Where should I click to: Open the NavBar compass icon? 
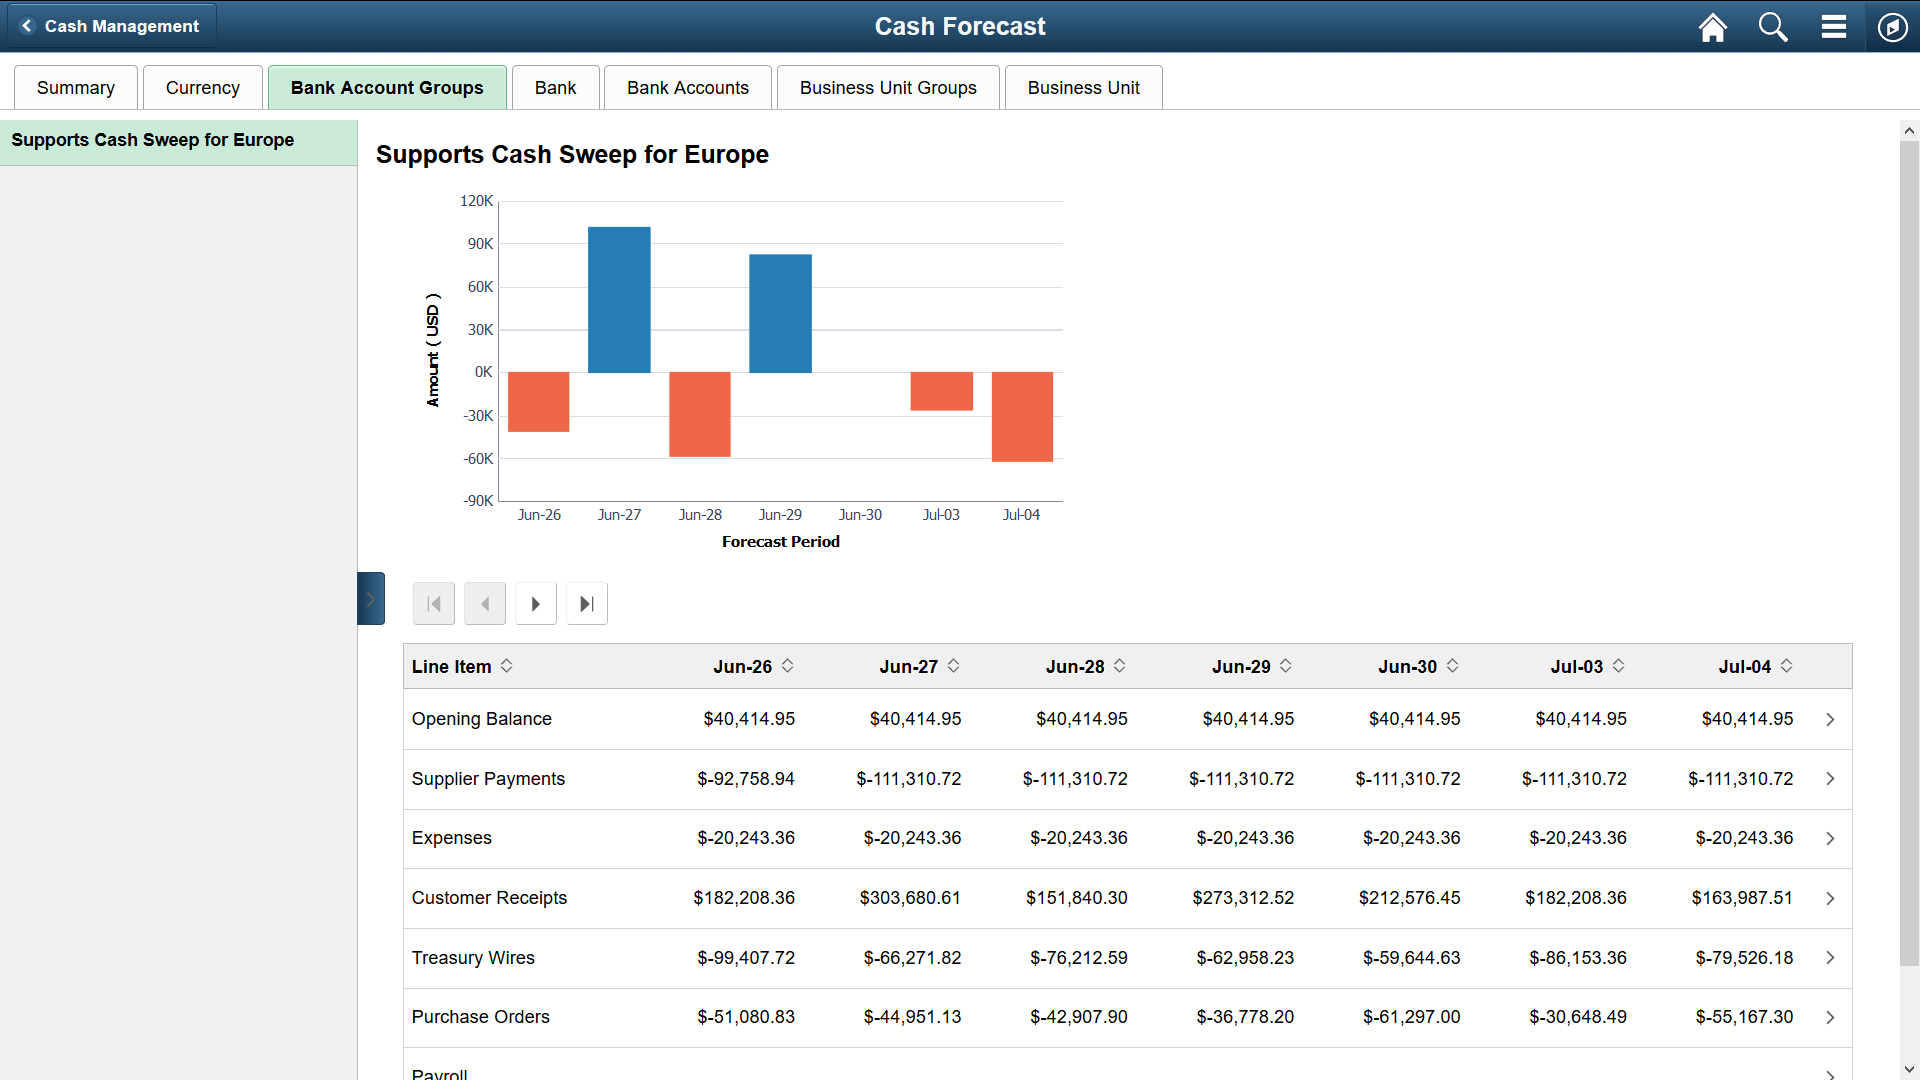(1893, 27)
